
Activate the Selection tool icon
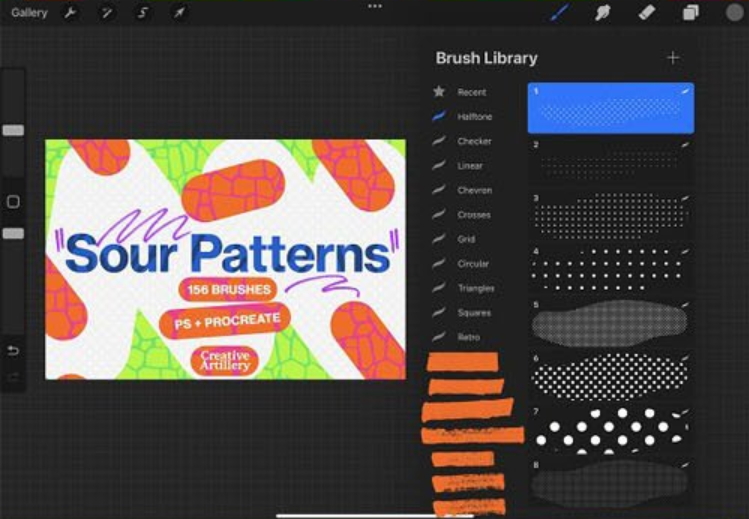coord(143,13)
